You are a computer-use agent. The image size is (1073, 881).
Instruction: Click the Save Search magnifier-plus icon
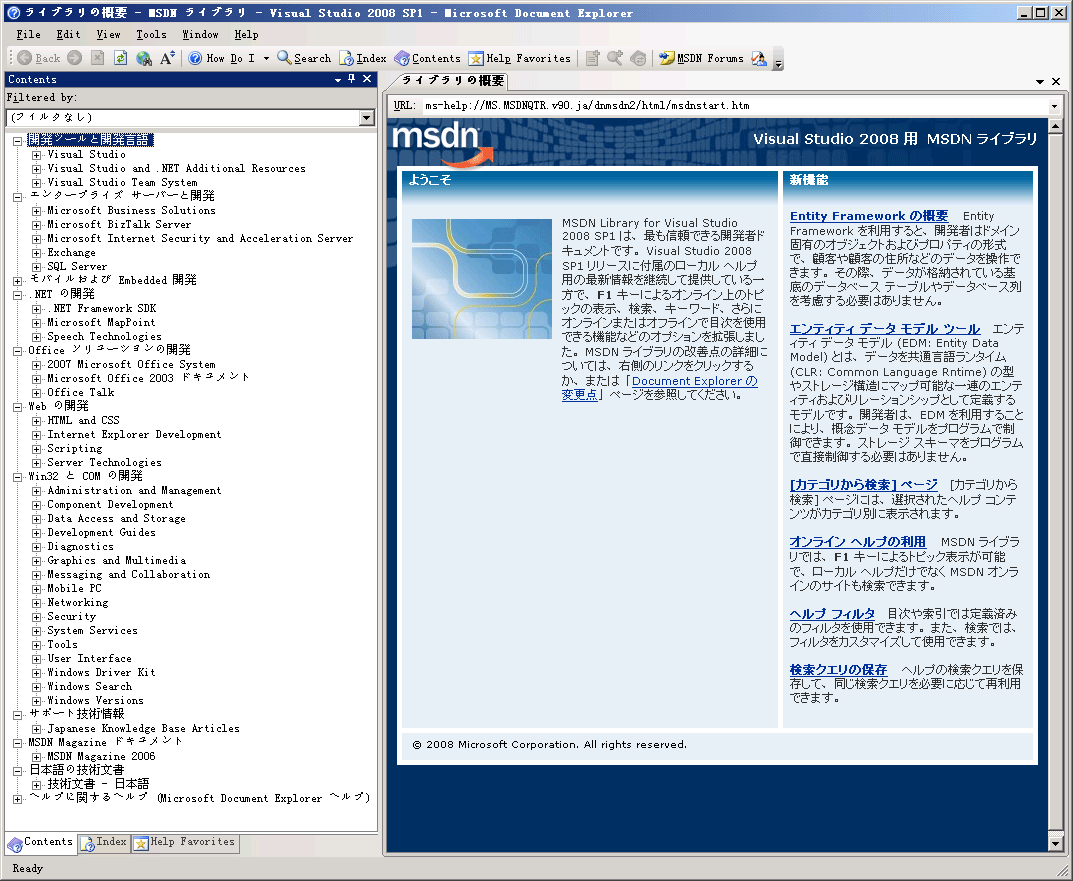[x=615, y=58]
